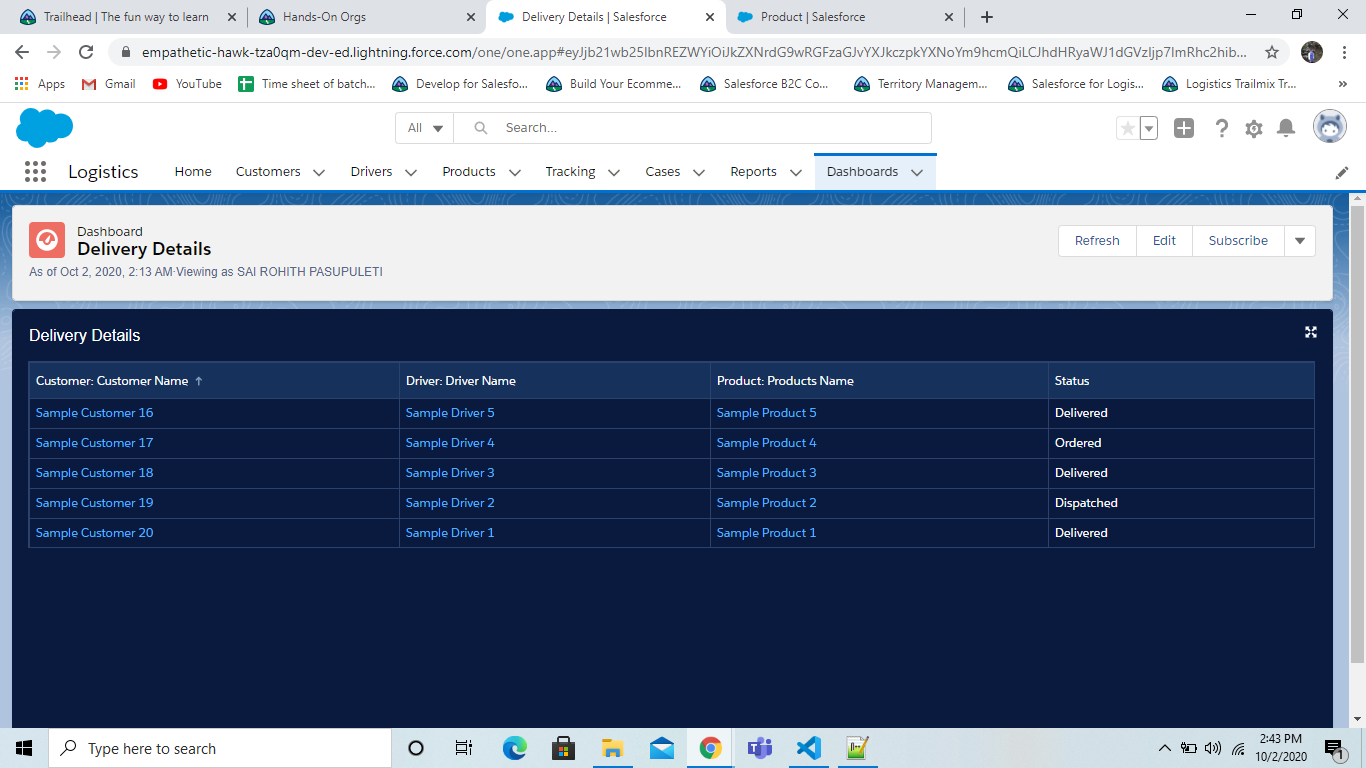This screenshot has width=1366, height=768.
Task: Open Microsoft Teams from the taskbar
Action: pos(759,748)
